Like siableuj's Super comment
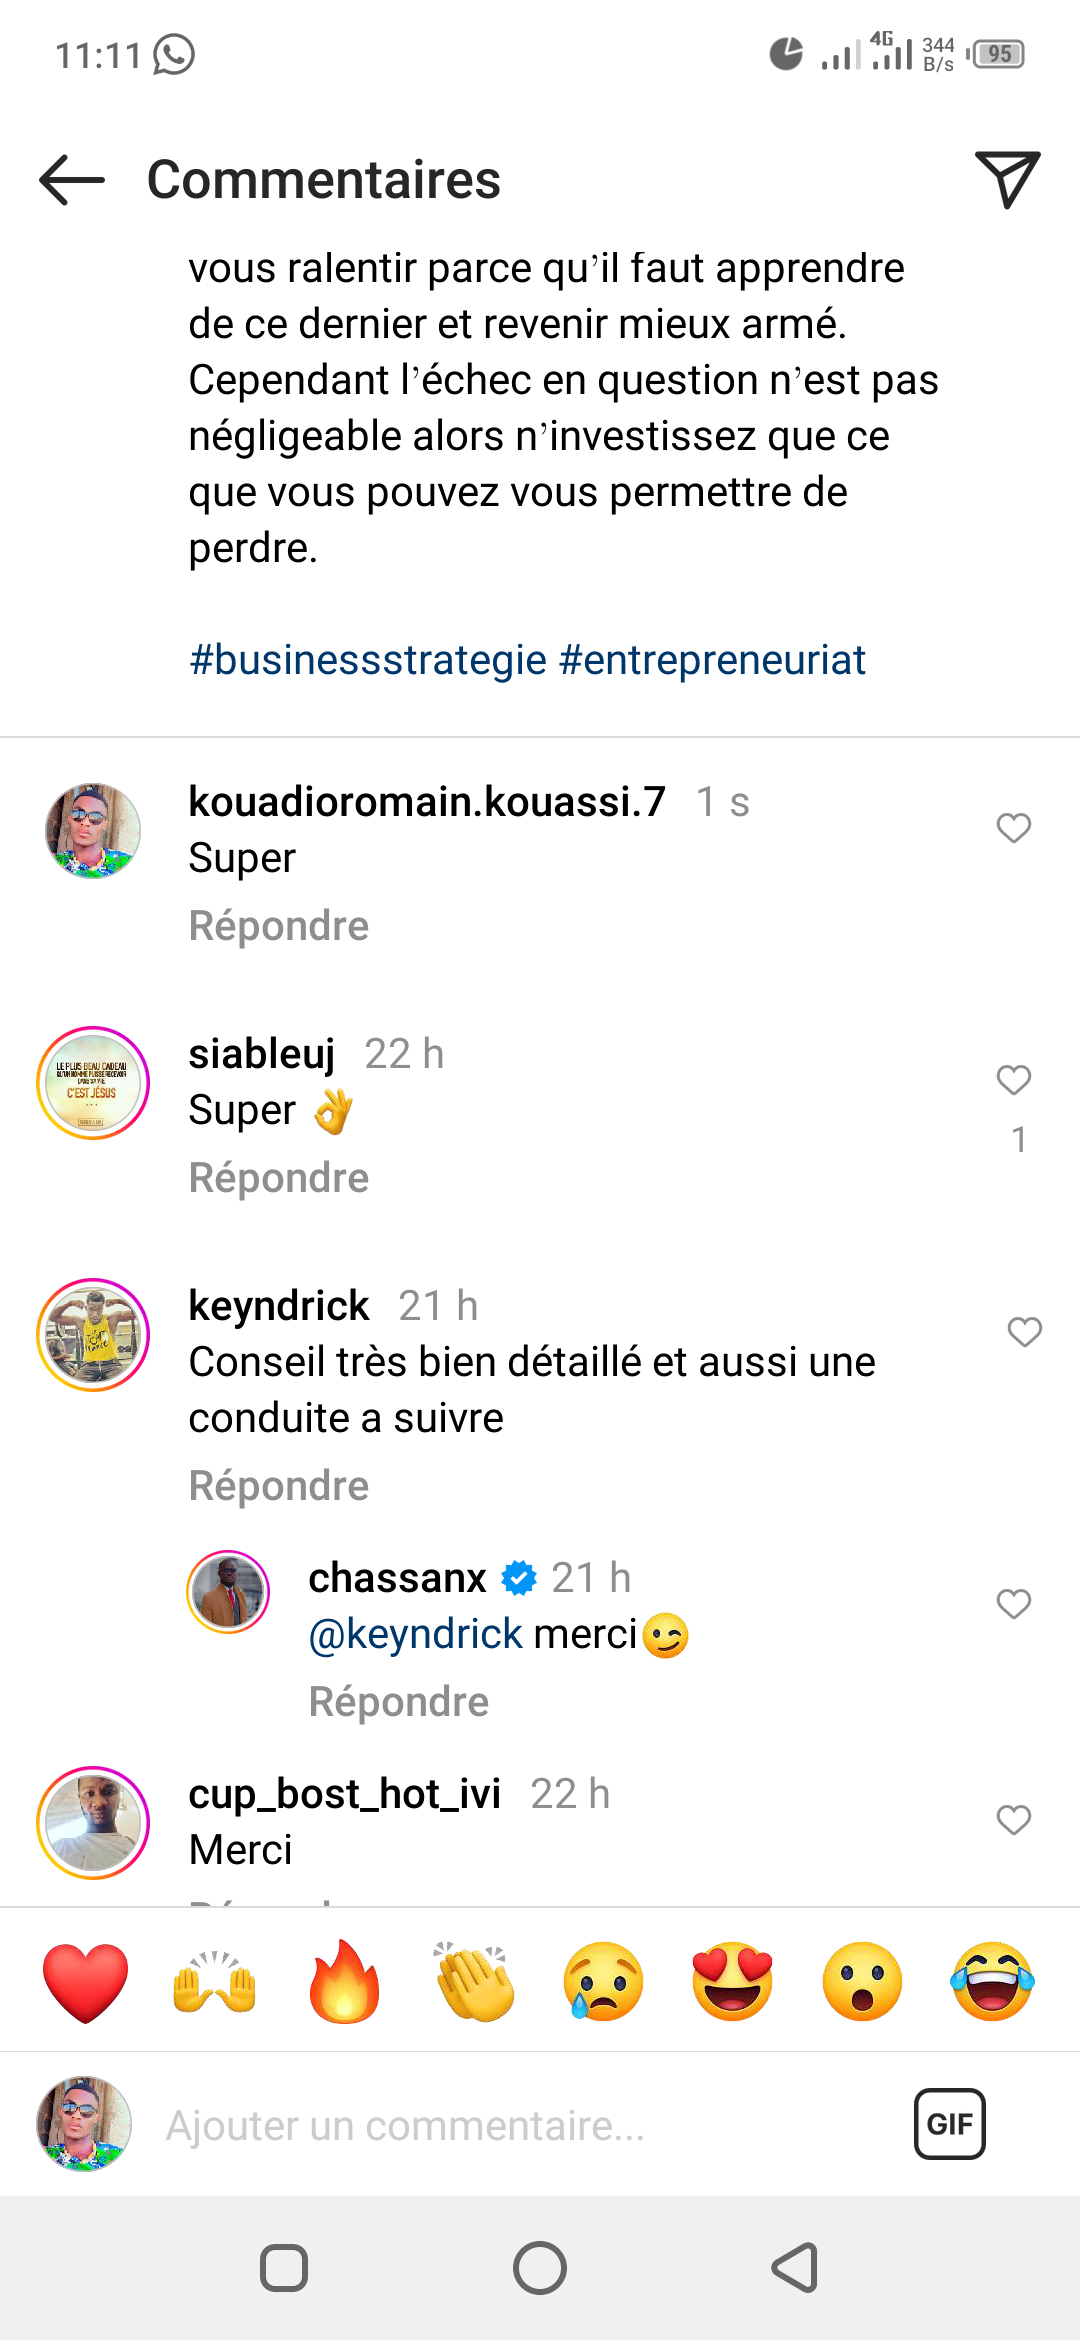The width and height of the screenshot is (1080, 2340). (1013, 1080)
